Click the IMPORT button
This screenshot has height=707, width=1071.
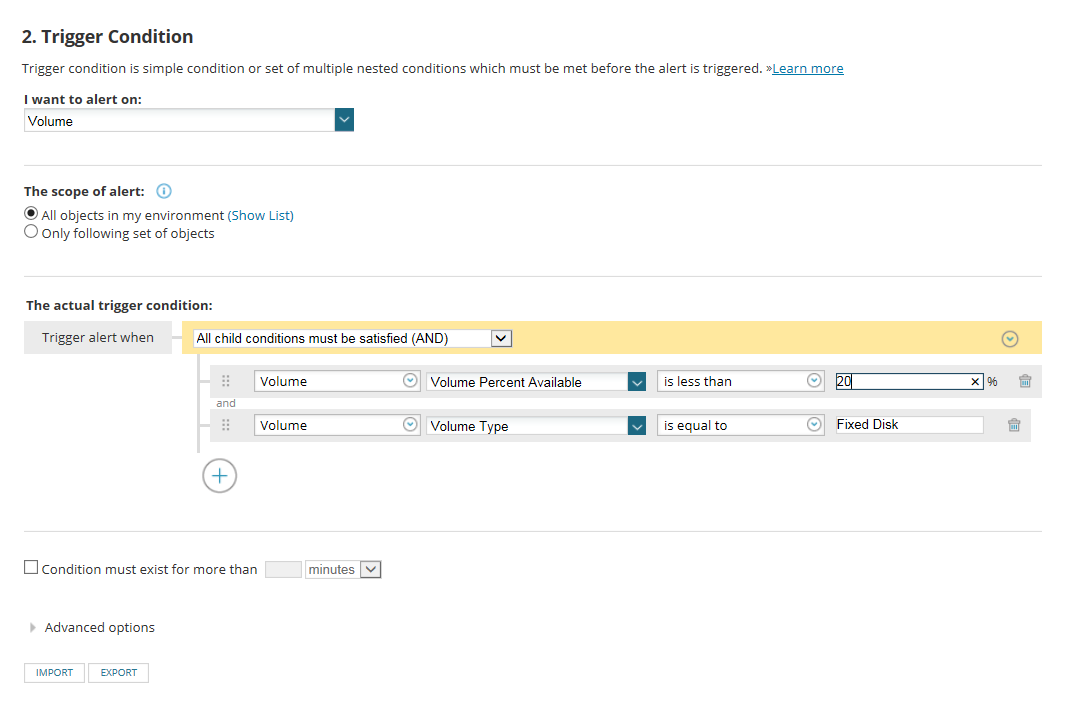tap(55, 673)
